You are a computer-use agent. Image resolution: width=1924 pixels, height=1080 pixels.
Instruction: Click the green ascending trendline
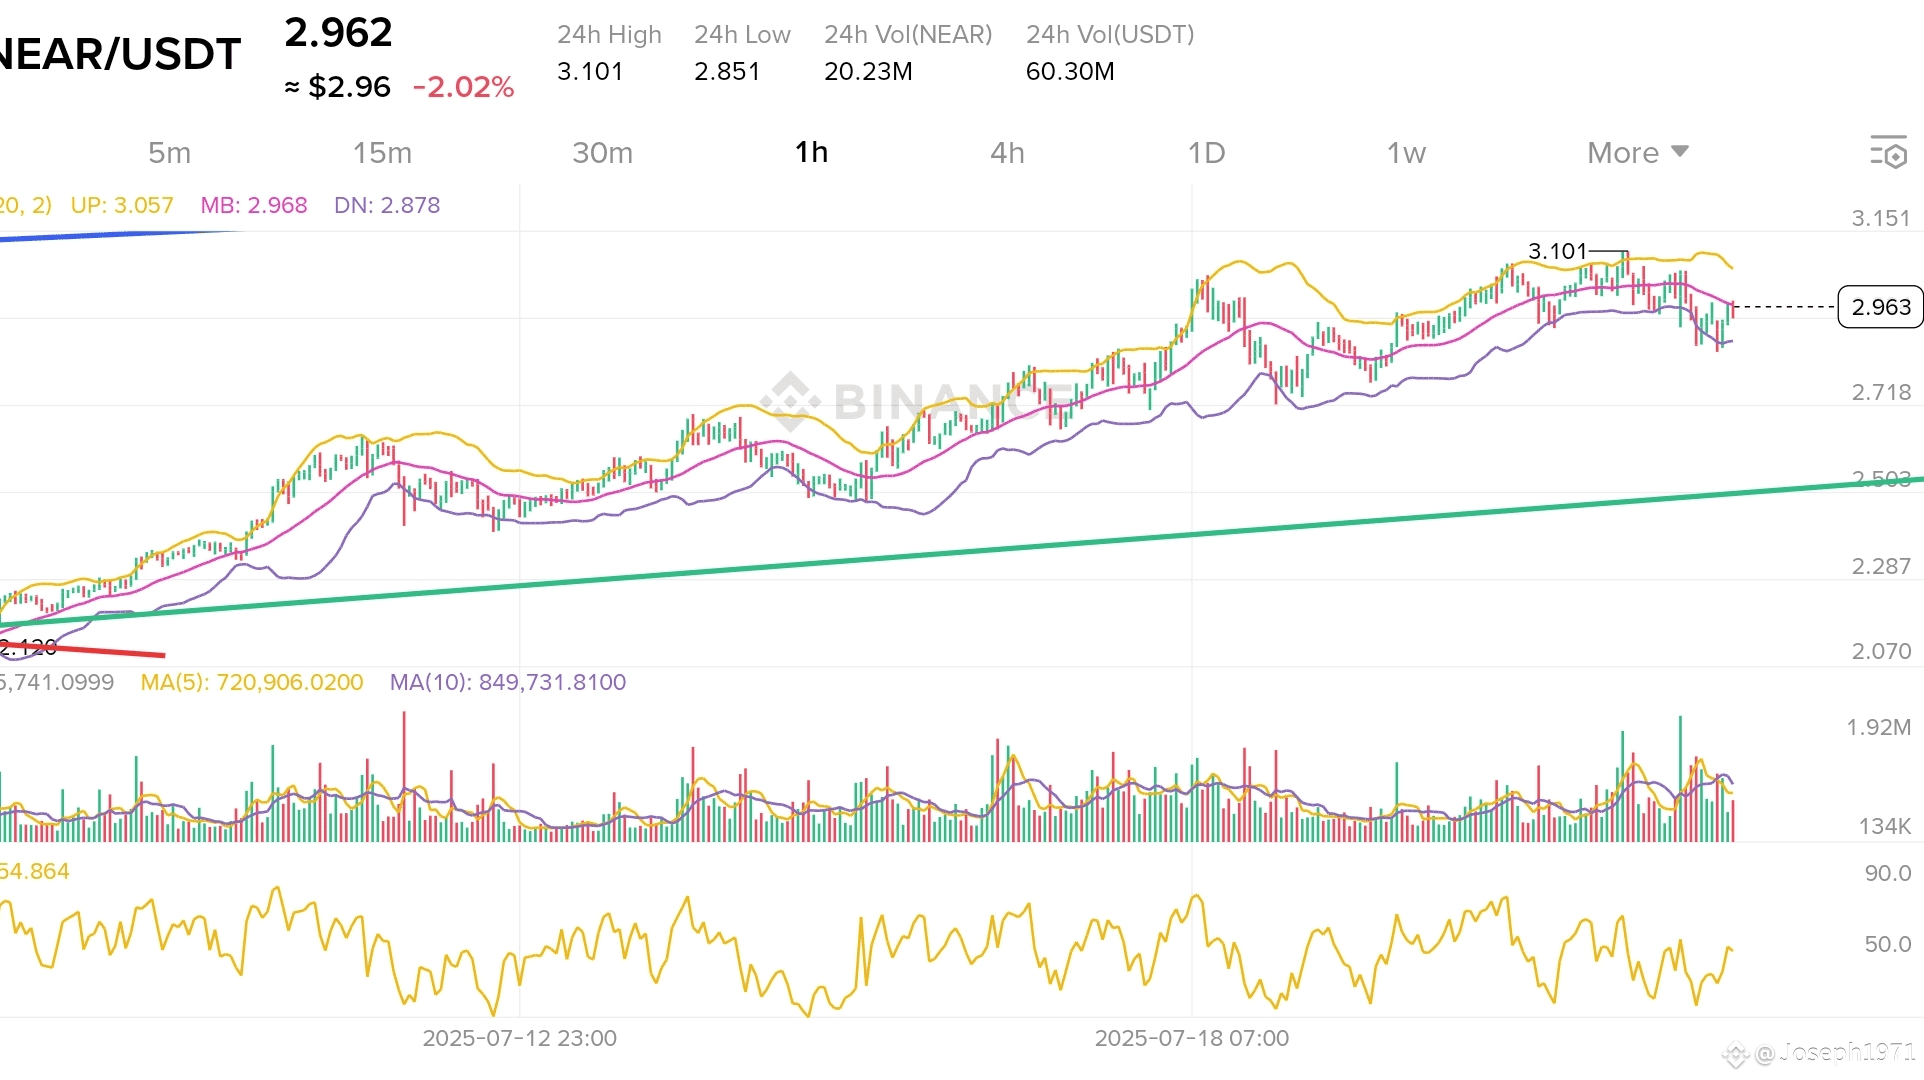1000,548
